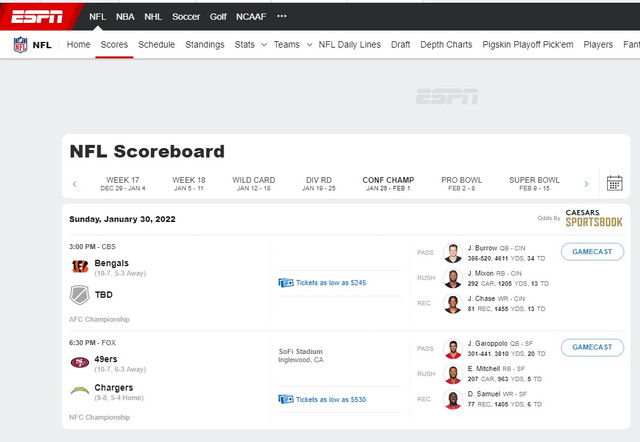Screen dimensions: 640x442
Task: Select Week 18 in the scoreboard
Action: point(189,184)
